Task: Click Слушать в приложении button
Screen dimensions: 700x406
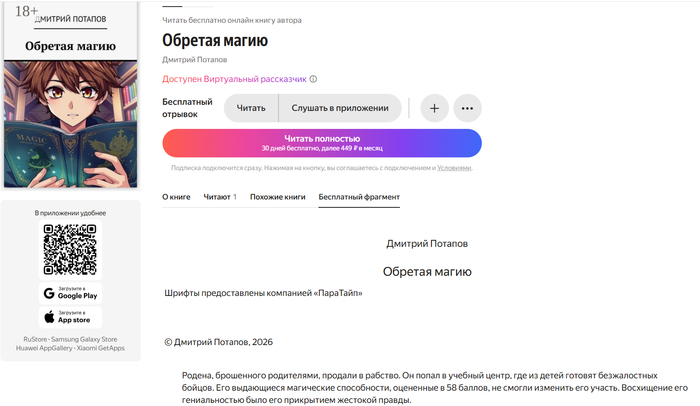Action: click(x=340, y=108)
